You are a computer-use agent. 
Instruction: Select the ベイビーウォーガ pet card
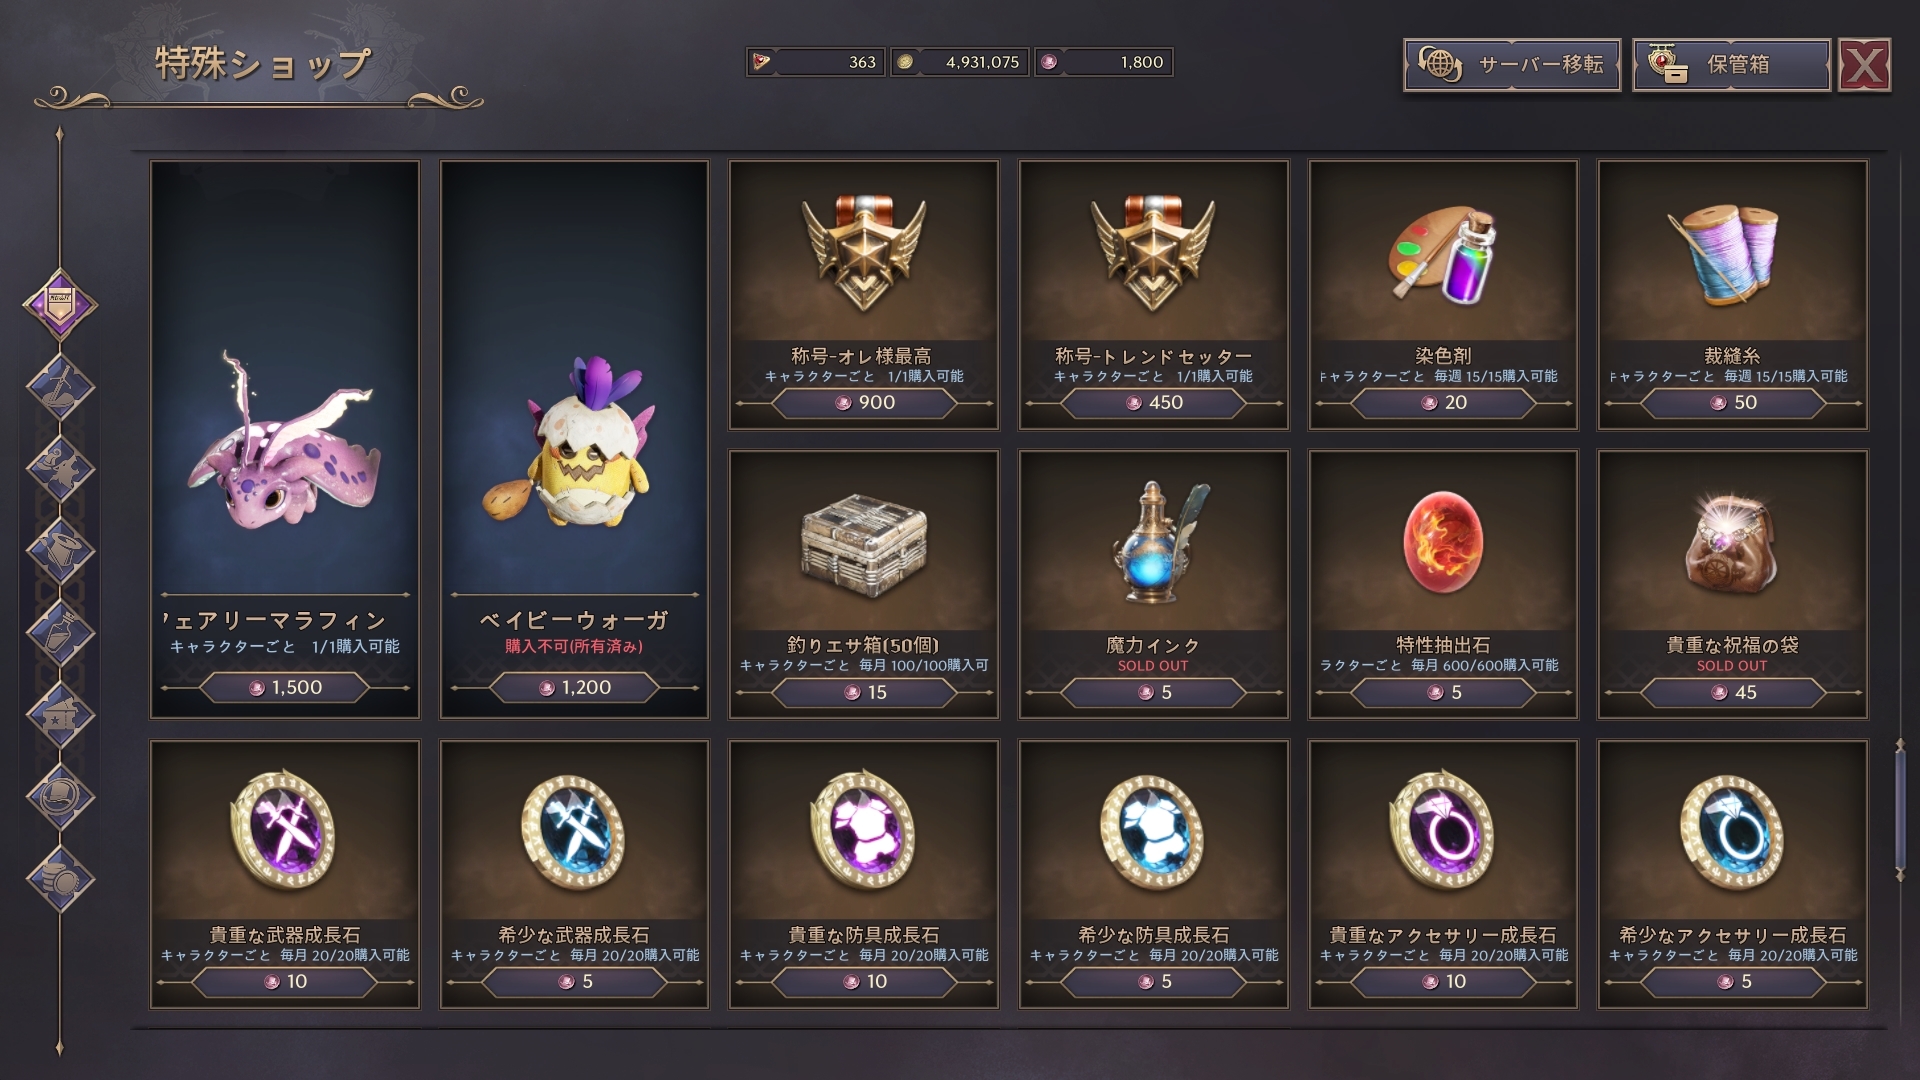pos(574,439)
